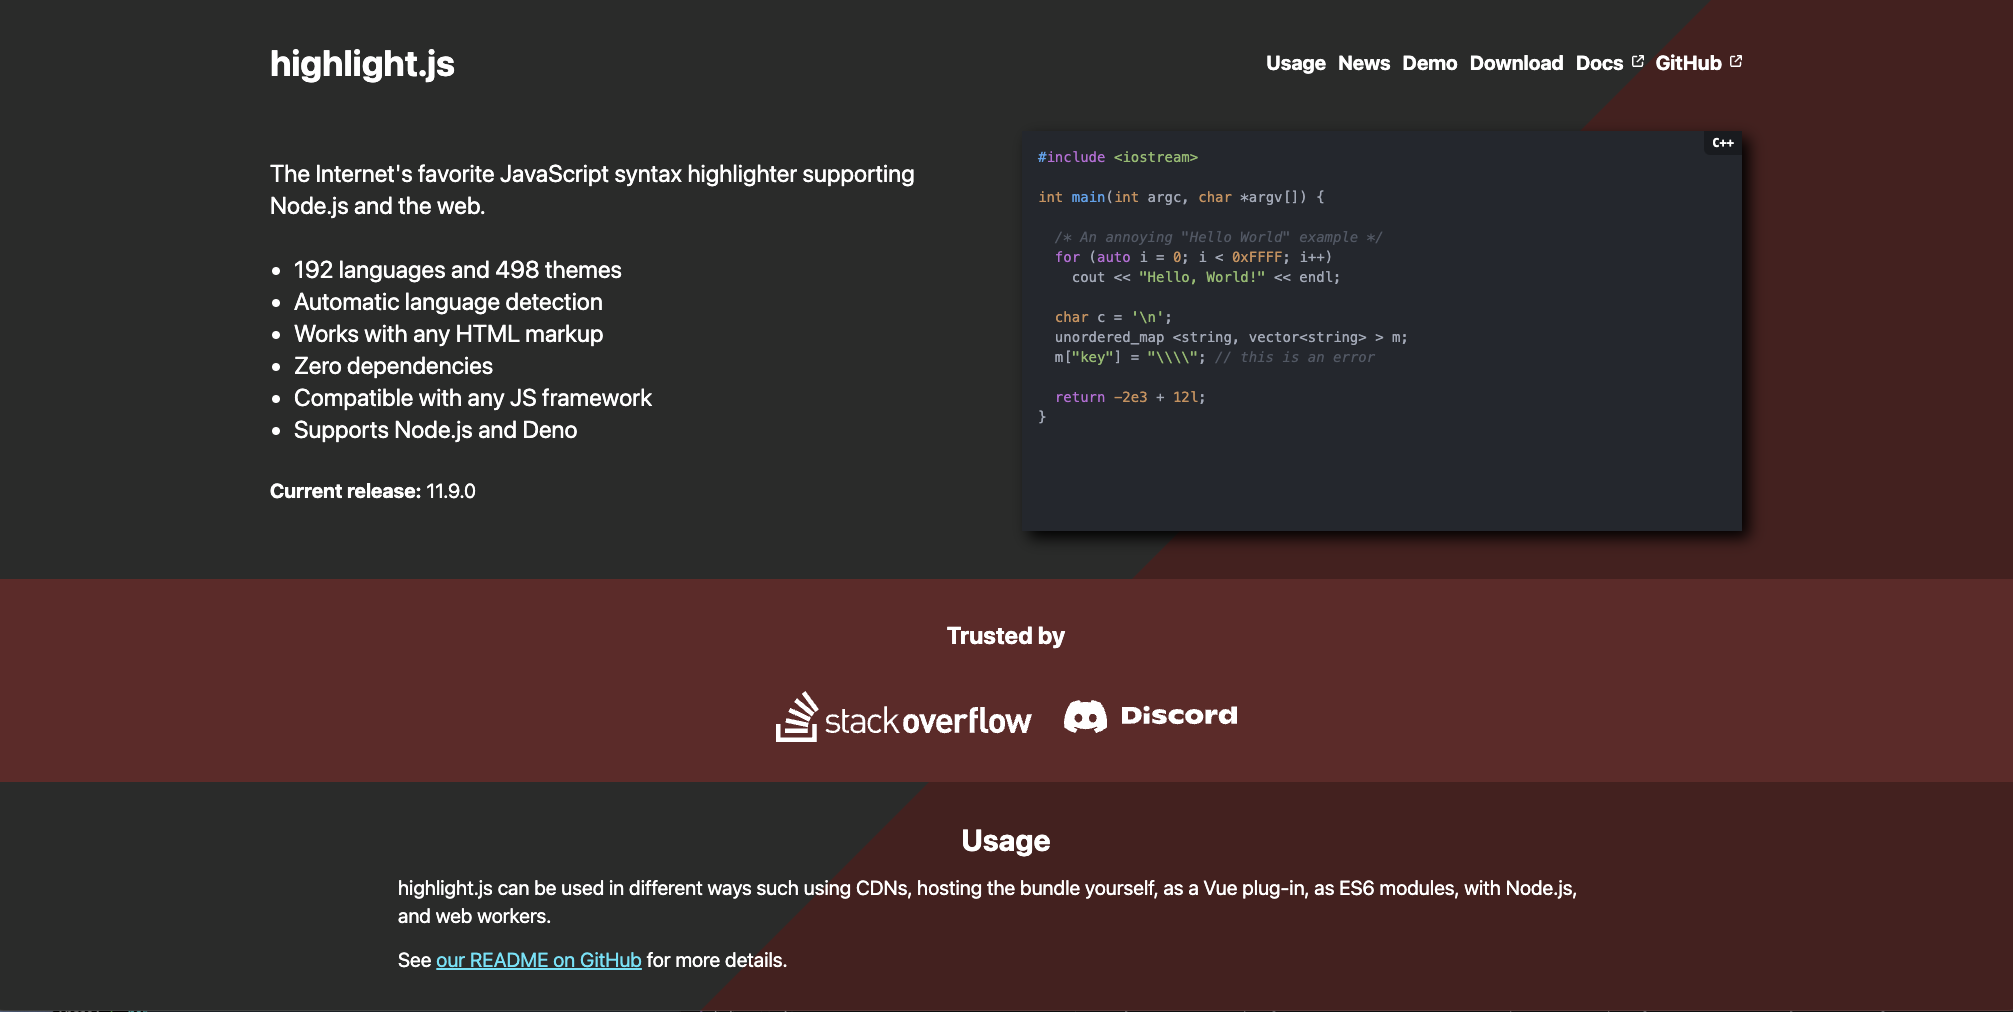
Task: Click the '// this is an error' comment
Action: pyautogui.click(x=1295, y=357)
